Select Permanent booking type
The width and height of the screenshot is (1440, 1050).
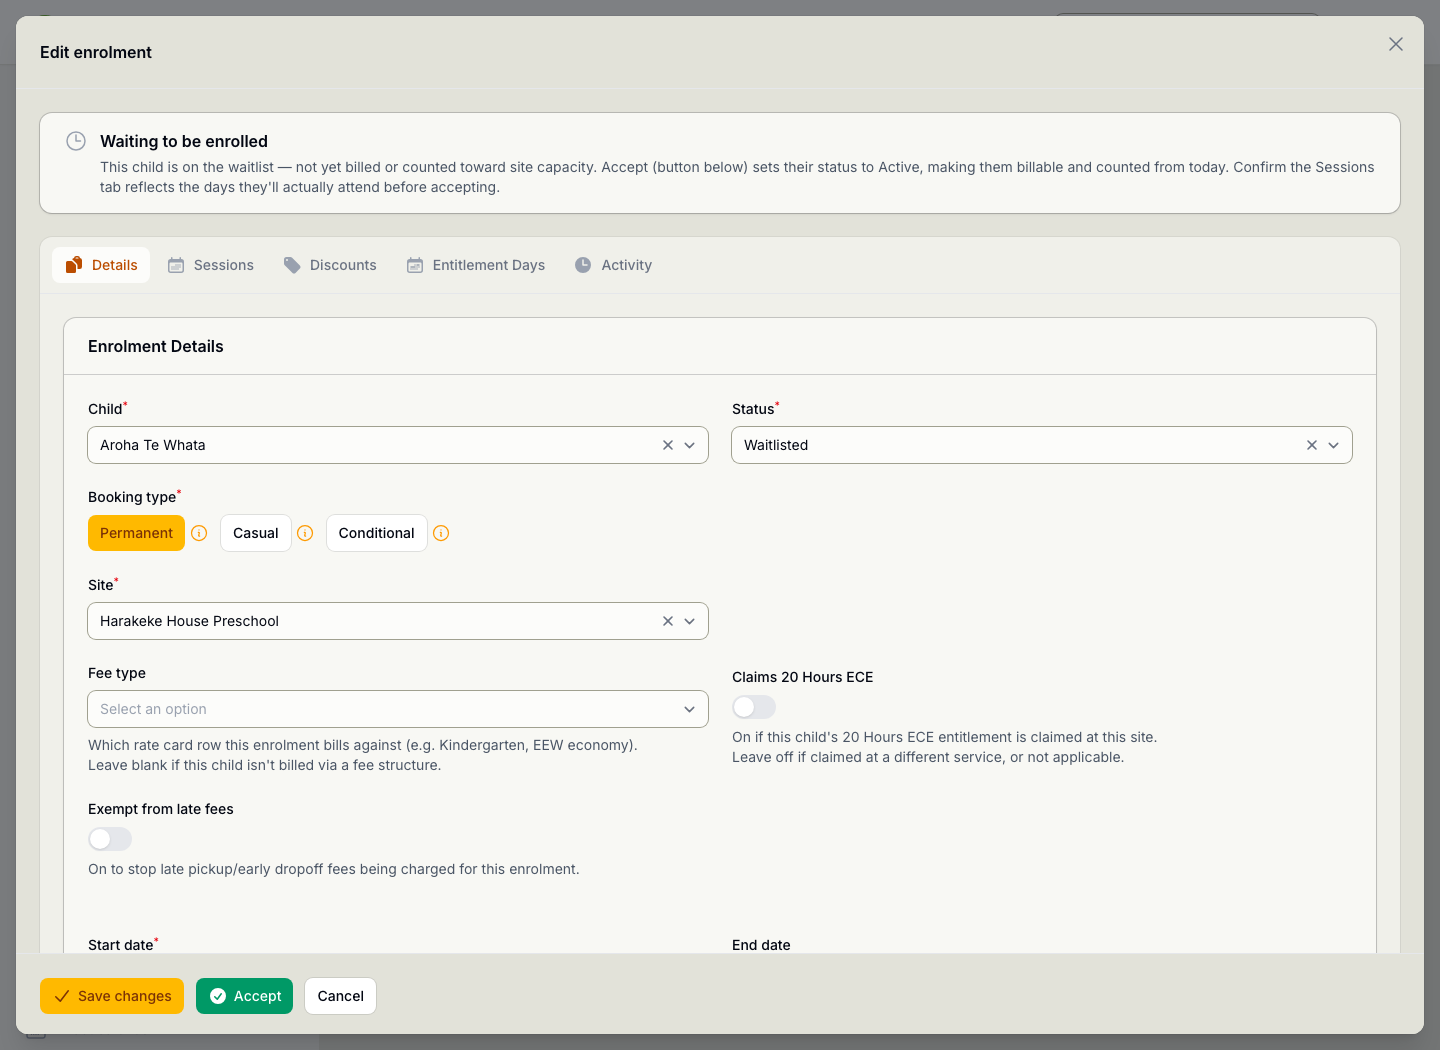(136, 533)
